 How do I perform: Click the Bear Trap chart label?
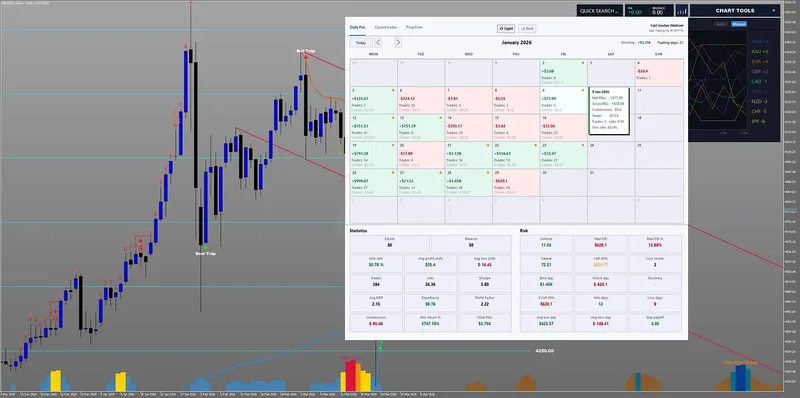click(206, 254)
